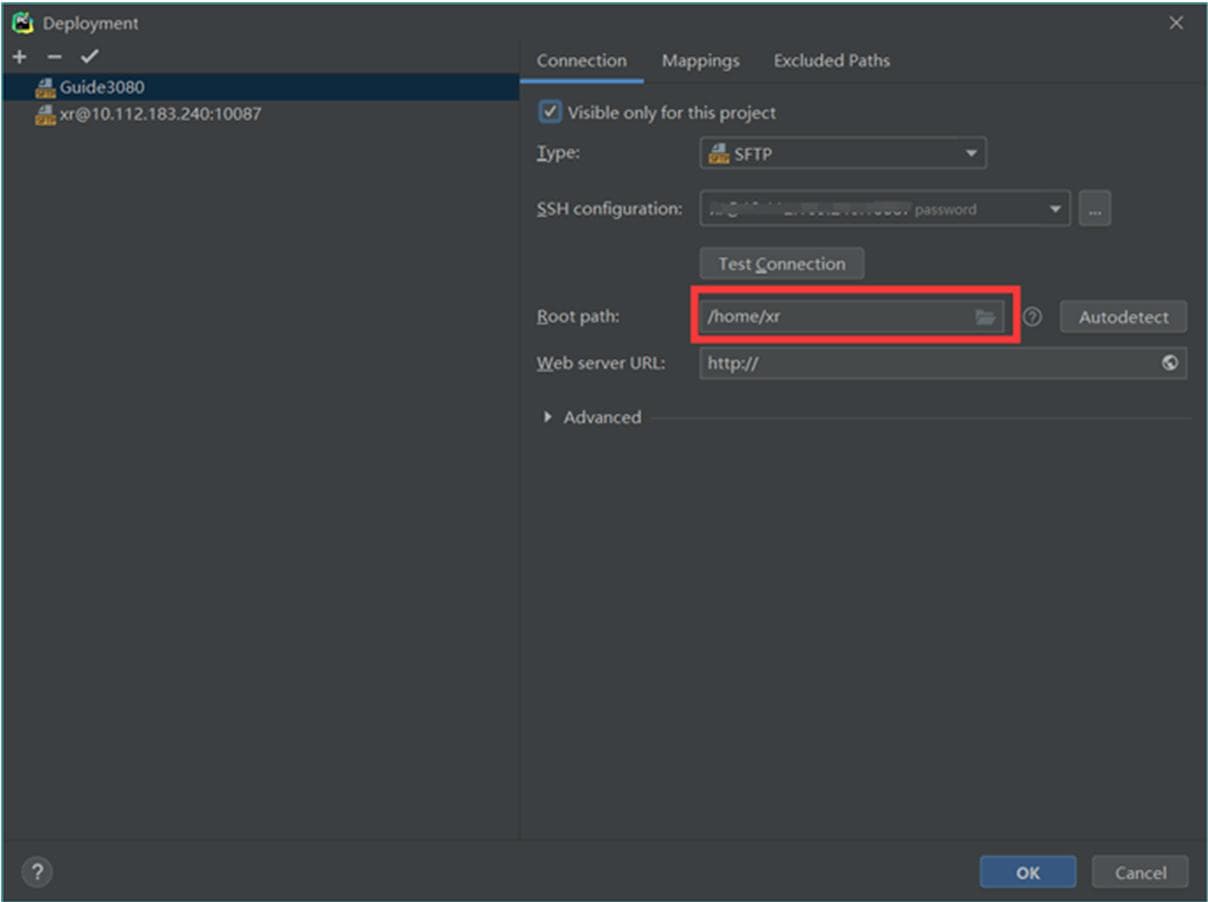Screen dimensions: 1208x902
Task: Click globe icon in Web server URL
Action: pyautogui.click(x=1169, y=363)
